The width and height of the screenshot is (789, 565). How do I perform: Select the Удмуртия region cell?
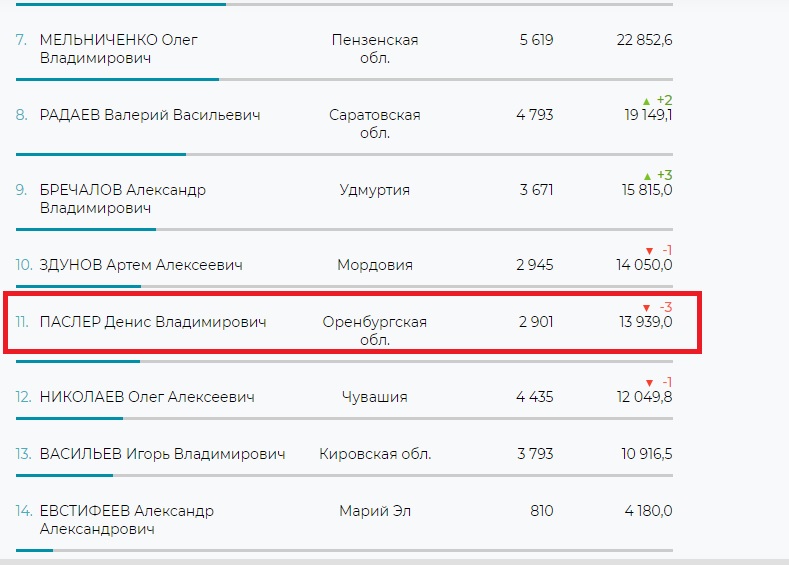[375, 190]
